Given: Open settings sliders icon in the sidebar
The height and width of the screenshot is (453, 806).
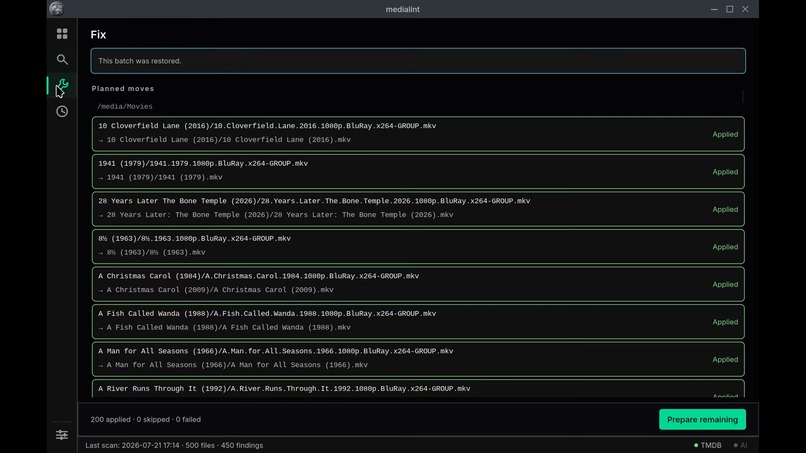Looking at the screenshot, I should (x=62, y=435).
